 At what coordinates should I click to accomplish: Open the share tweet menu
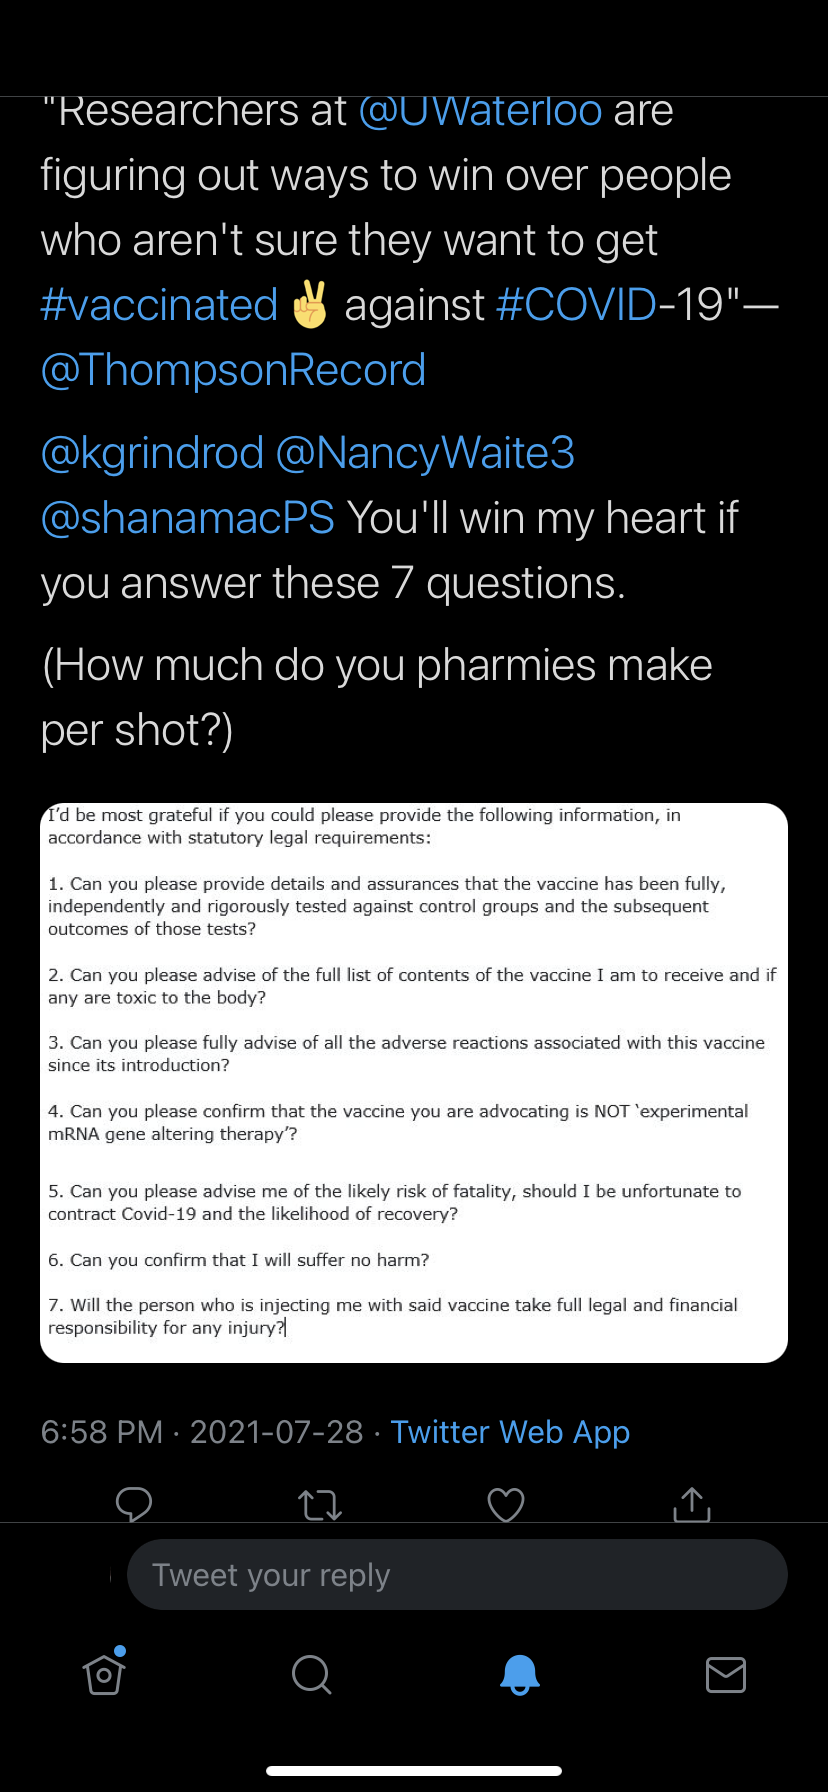[692, 1504]
